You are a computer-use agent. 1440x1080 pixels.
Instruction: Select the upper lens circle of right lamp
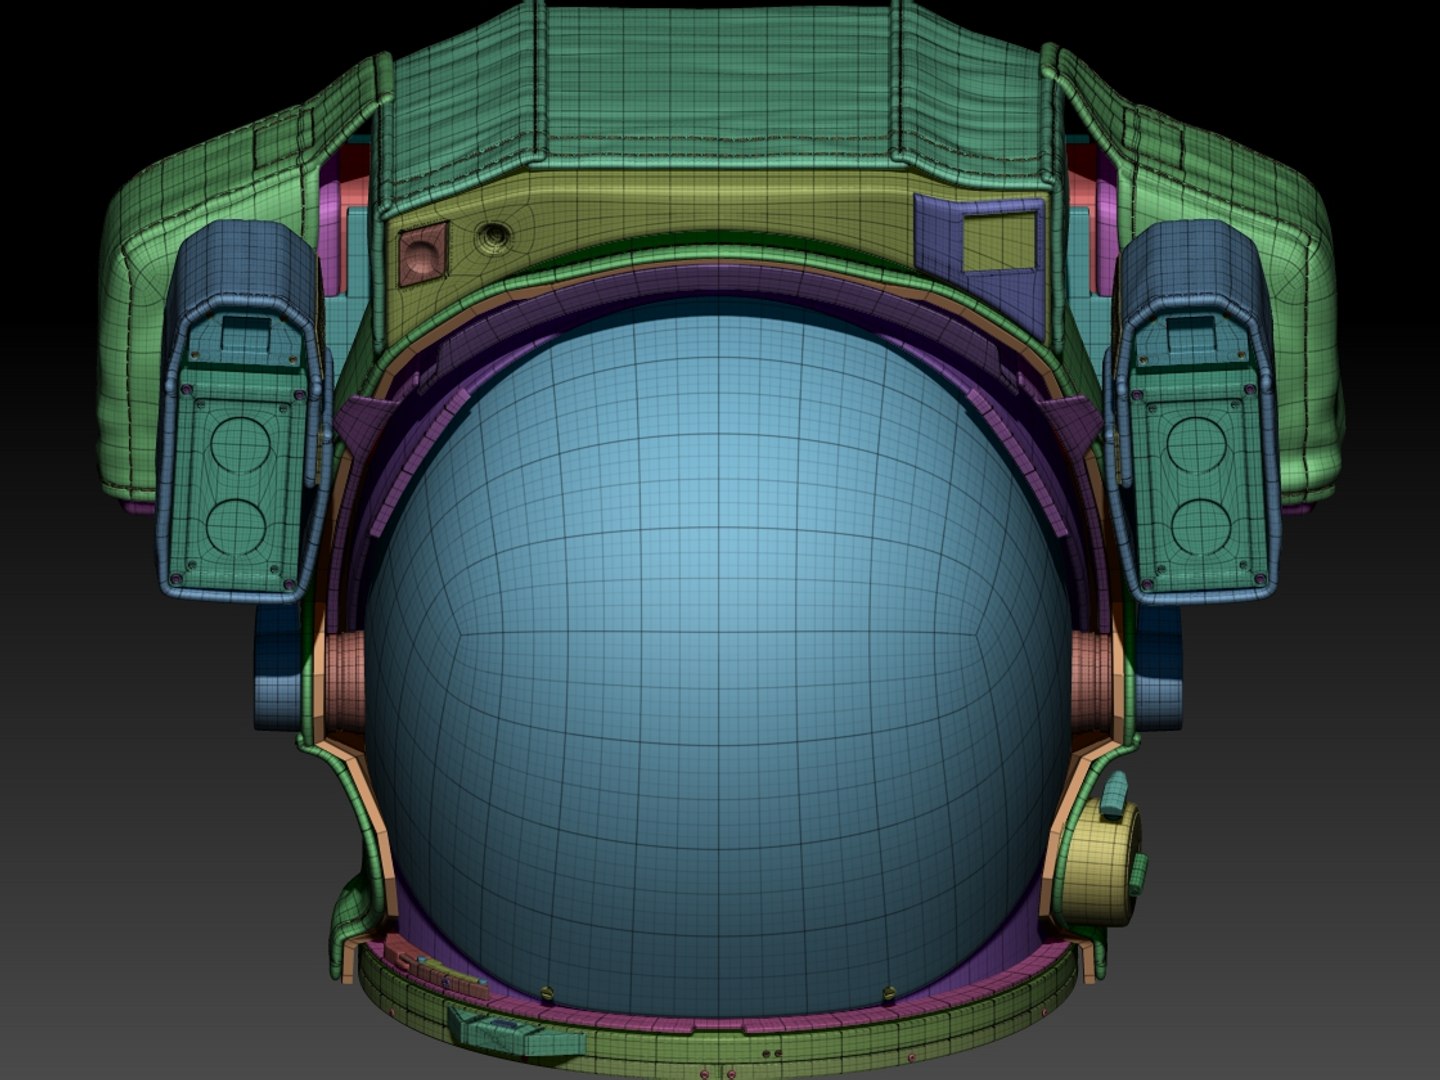click(1199, 446)
